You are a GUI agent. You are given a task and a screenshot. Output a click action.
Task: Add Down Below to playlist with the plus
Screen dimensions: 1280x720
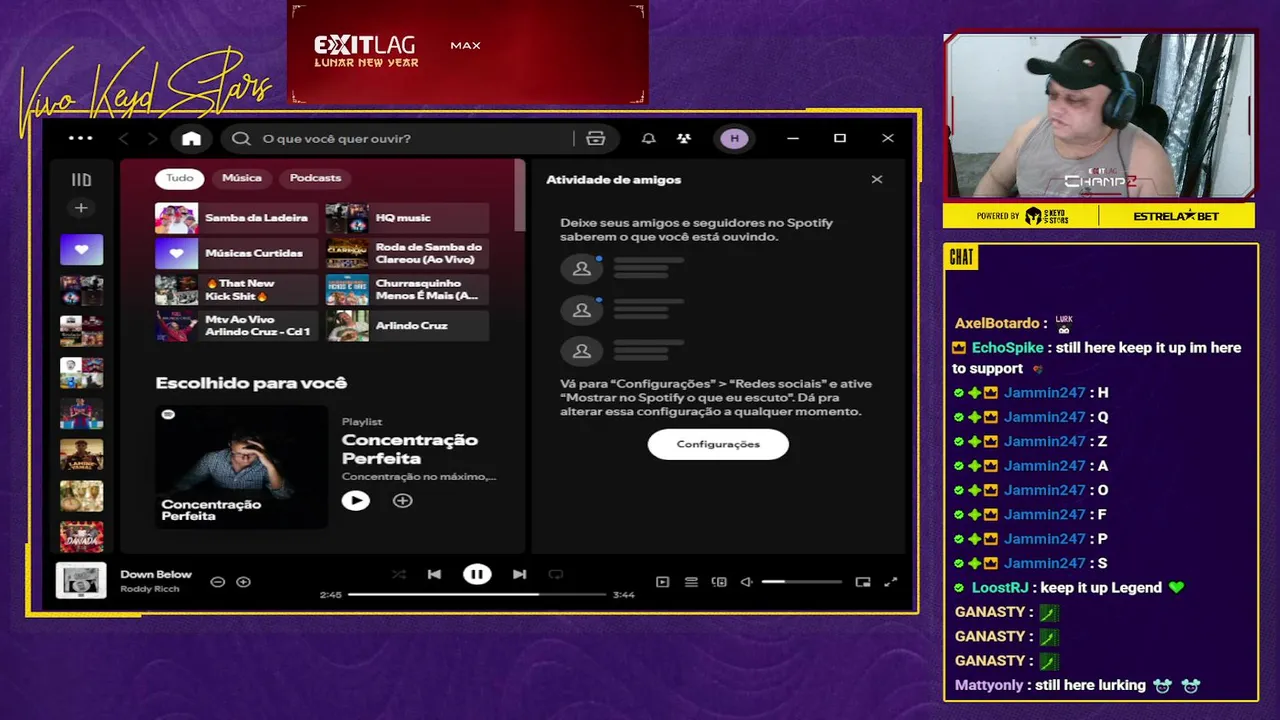click(243, 582)
